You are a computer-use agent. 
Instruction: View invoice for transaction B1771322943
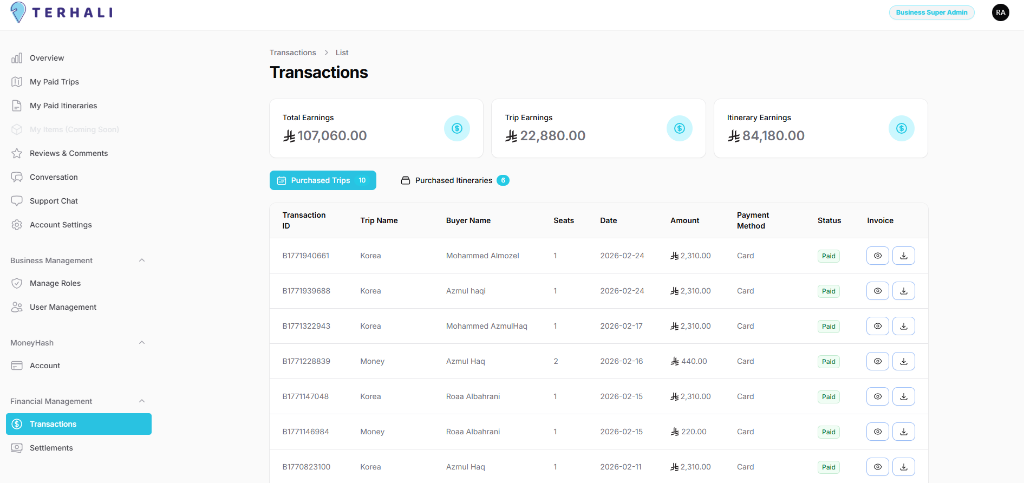point(878,326)
